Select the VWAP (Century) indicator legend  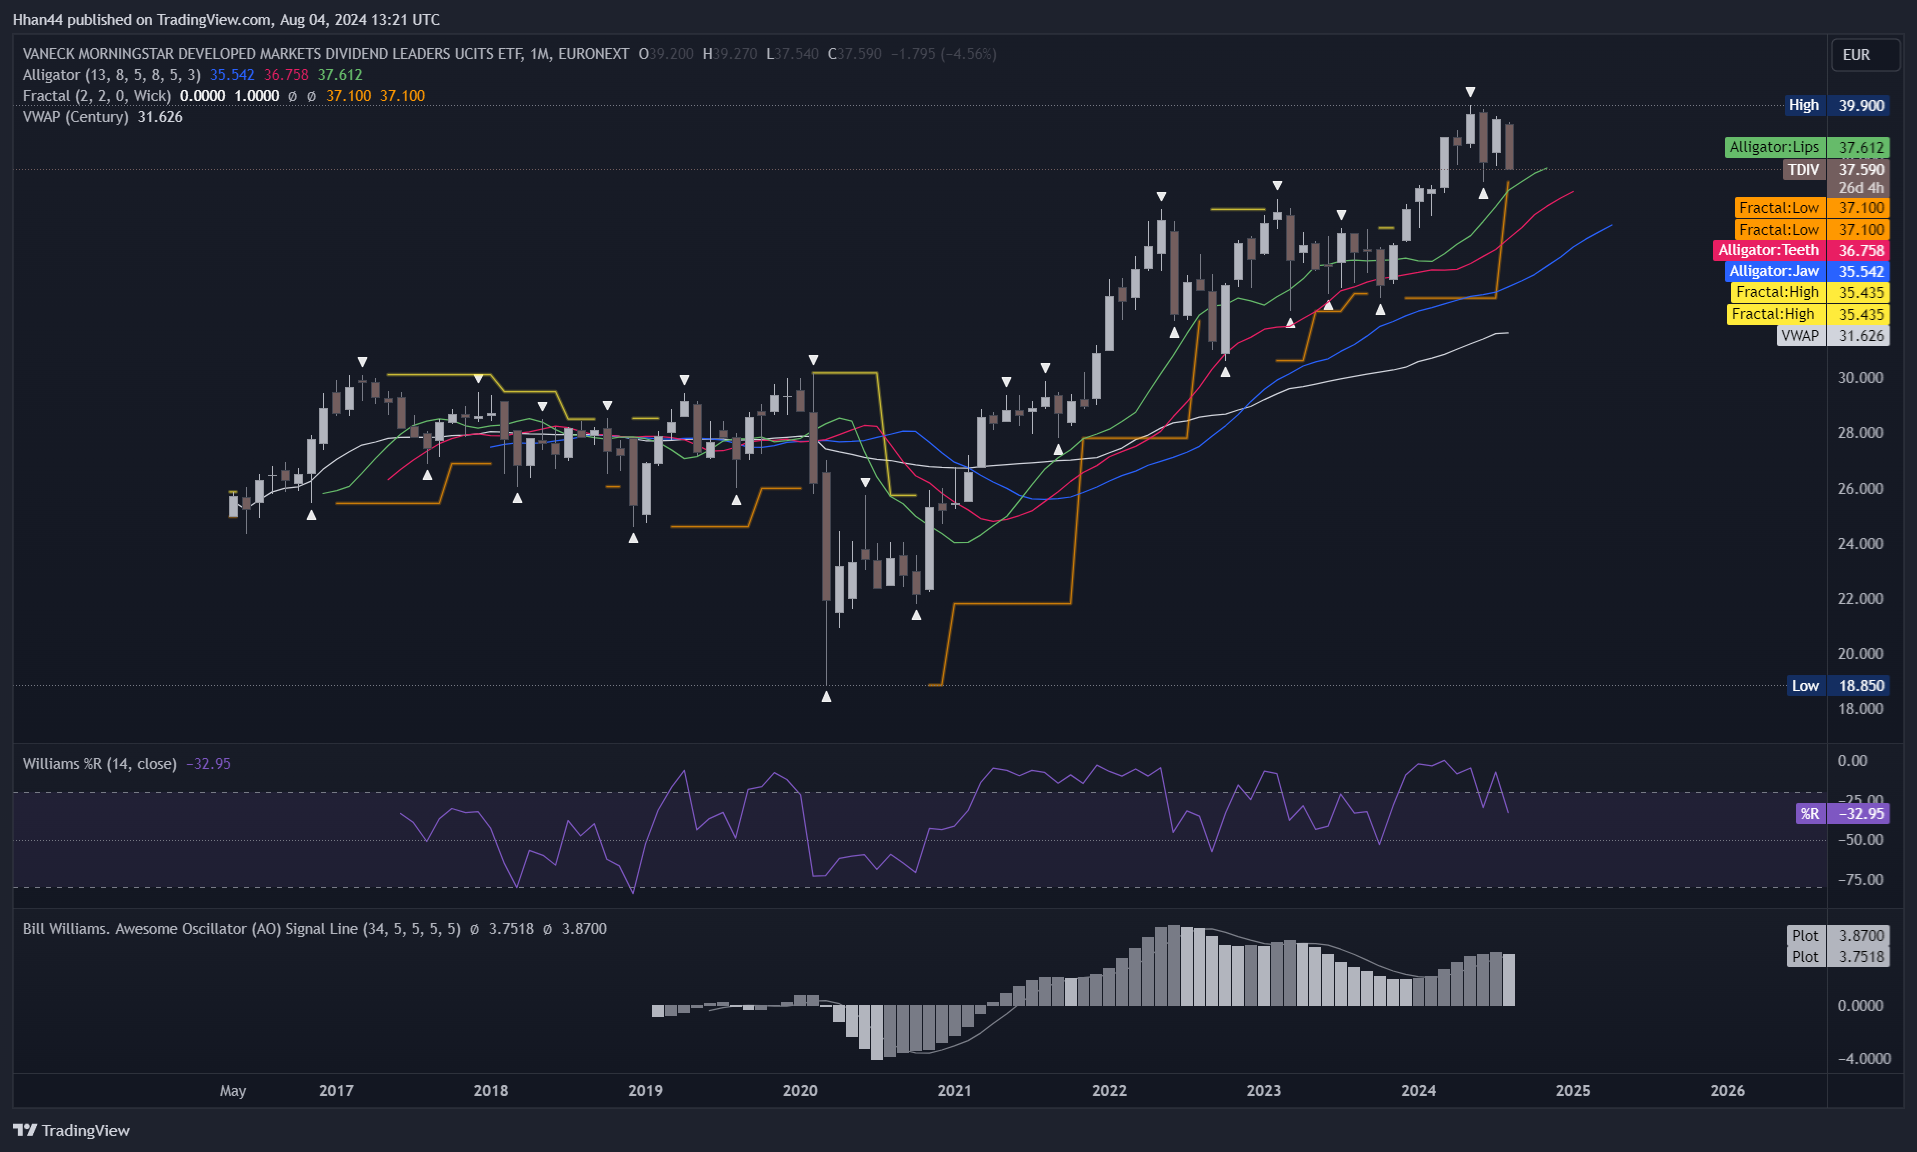76,117
